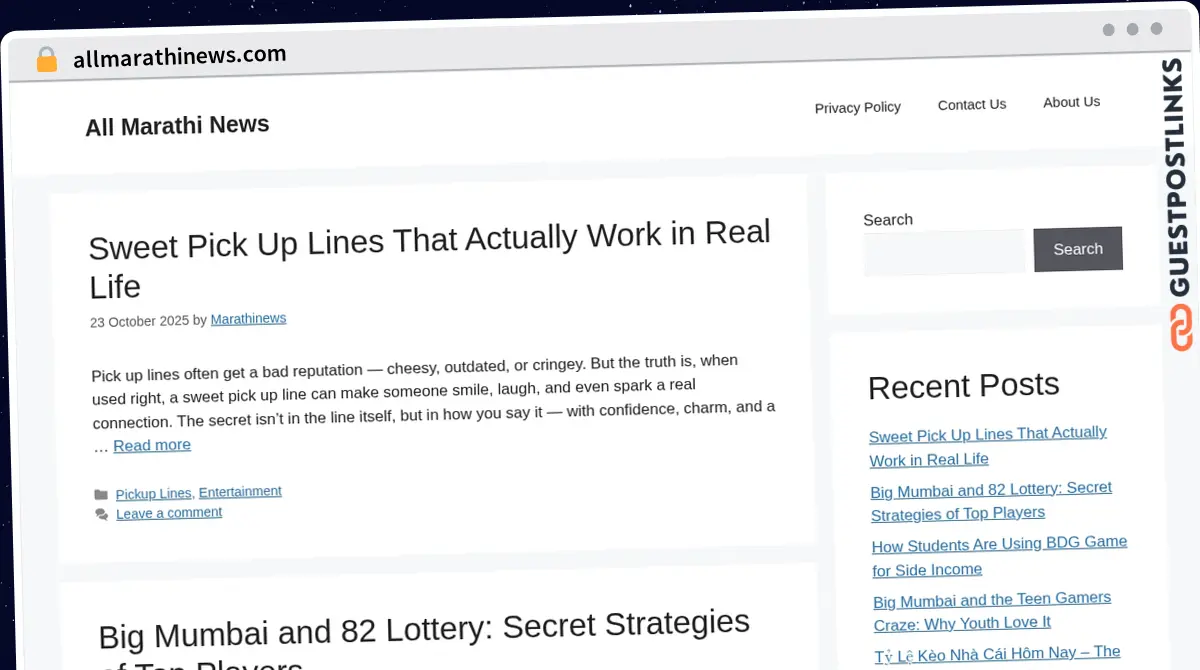Image resolution: width=1200 pixels, height=670 pixels.
Task: Click the allmarathinews.com address text
Action: [180, 56]
